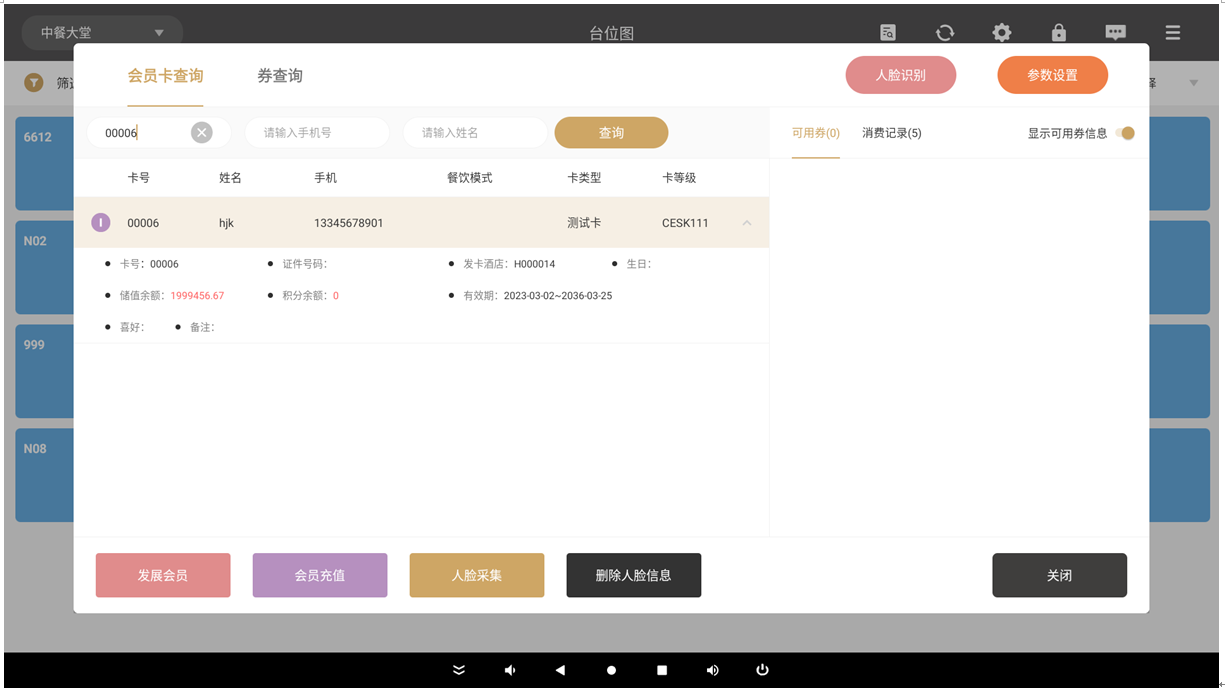The image size is (1225, 688).
Task: Raise volume using the system bar icon
Action: pyautogui.click(x=712, y=670)
